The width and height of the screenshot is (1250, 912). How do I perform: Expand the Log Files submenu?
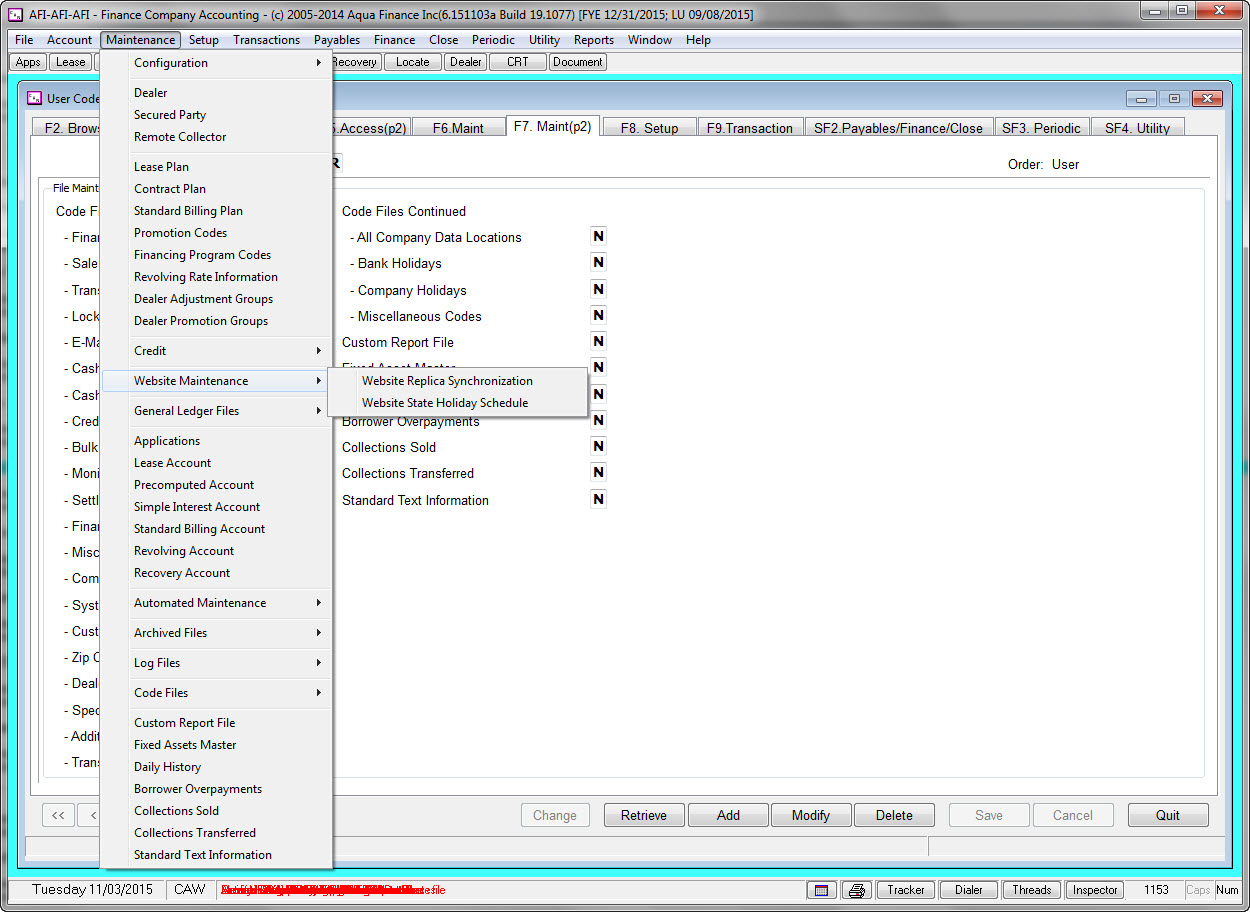pyautogui.click(x=216, y=663)
